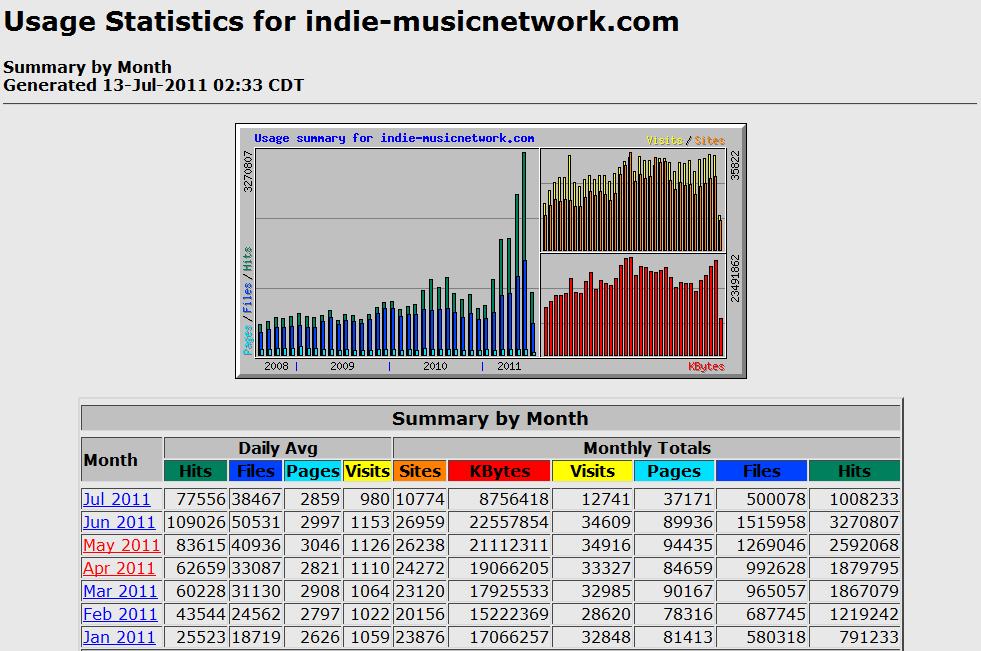Screen dimensions: 981x651
Task: Click the cyan Monthly Totals Pages header
Action: [x=674, y=471]
